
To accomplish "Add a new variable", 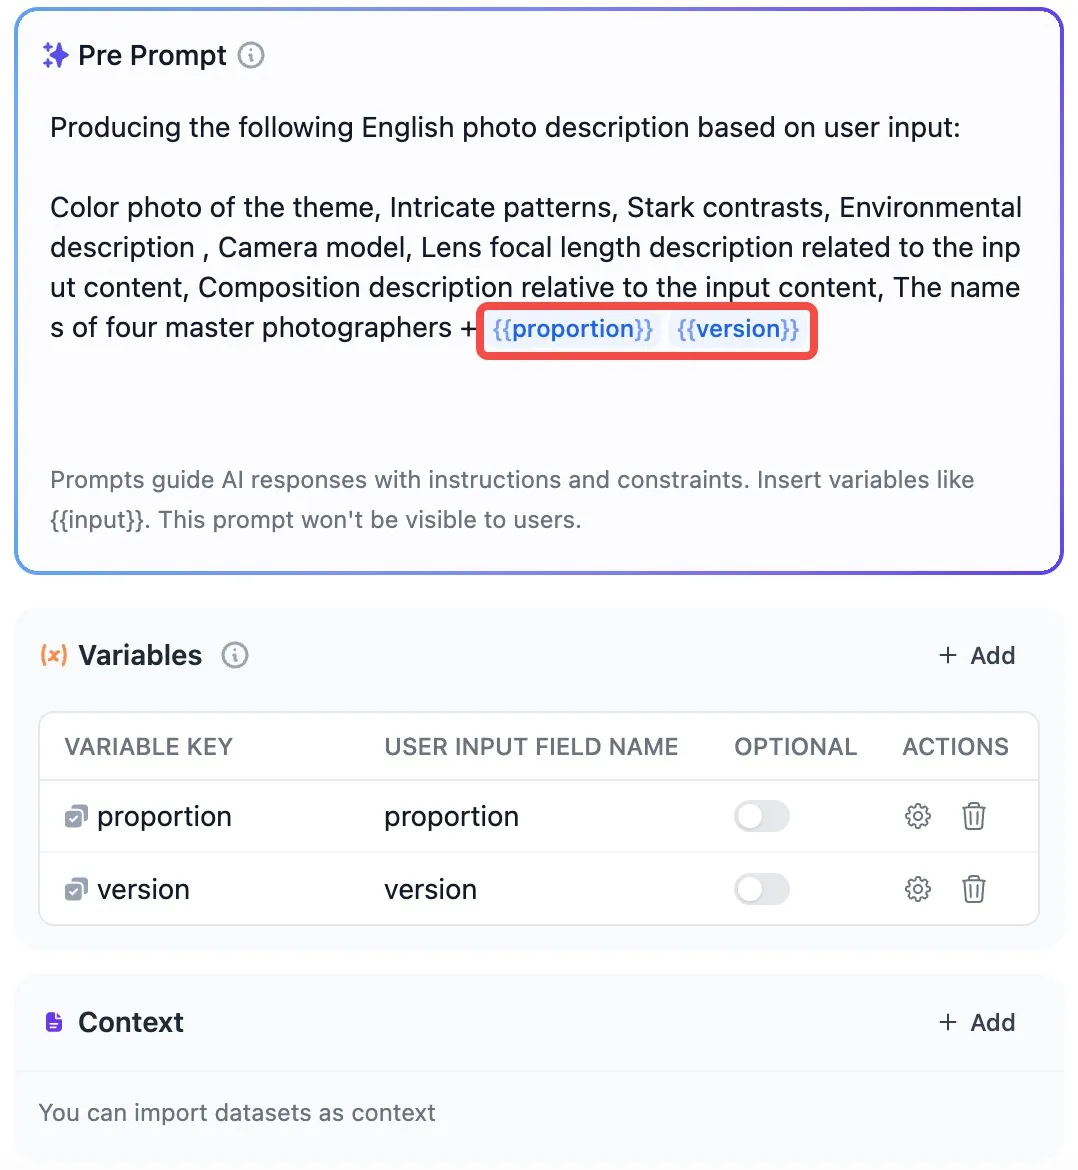I will pos(977,655).
